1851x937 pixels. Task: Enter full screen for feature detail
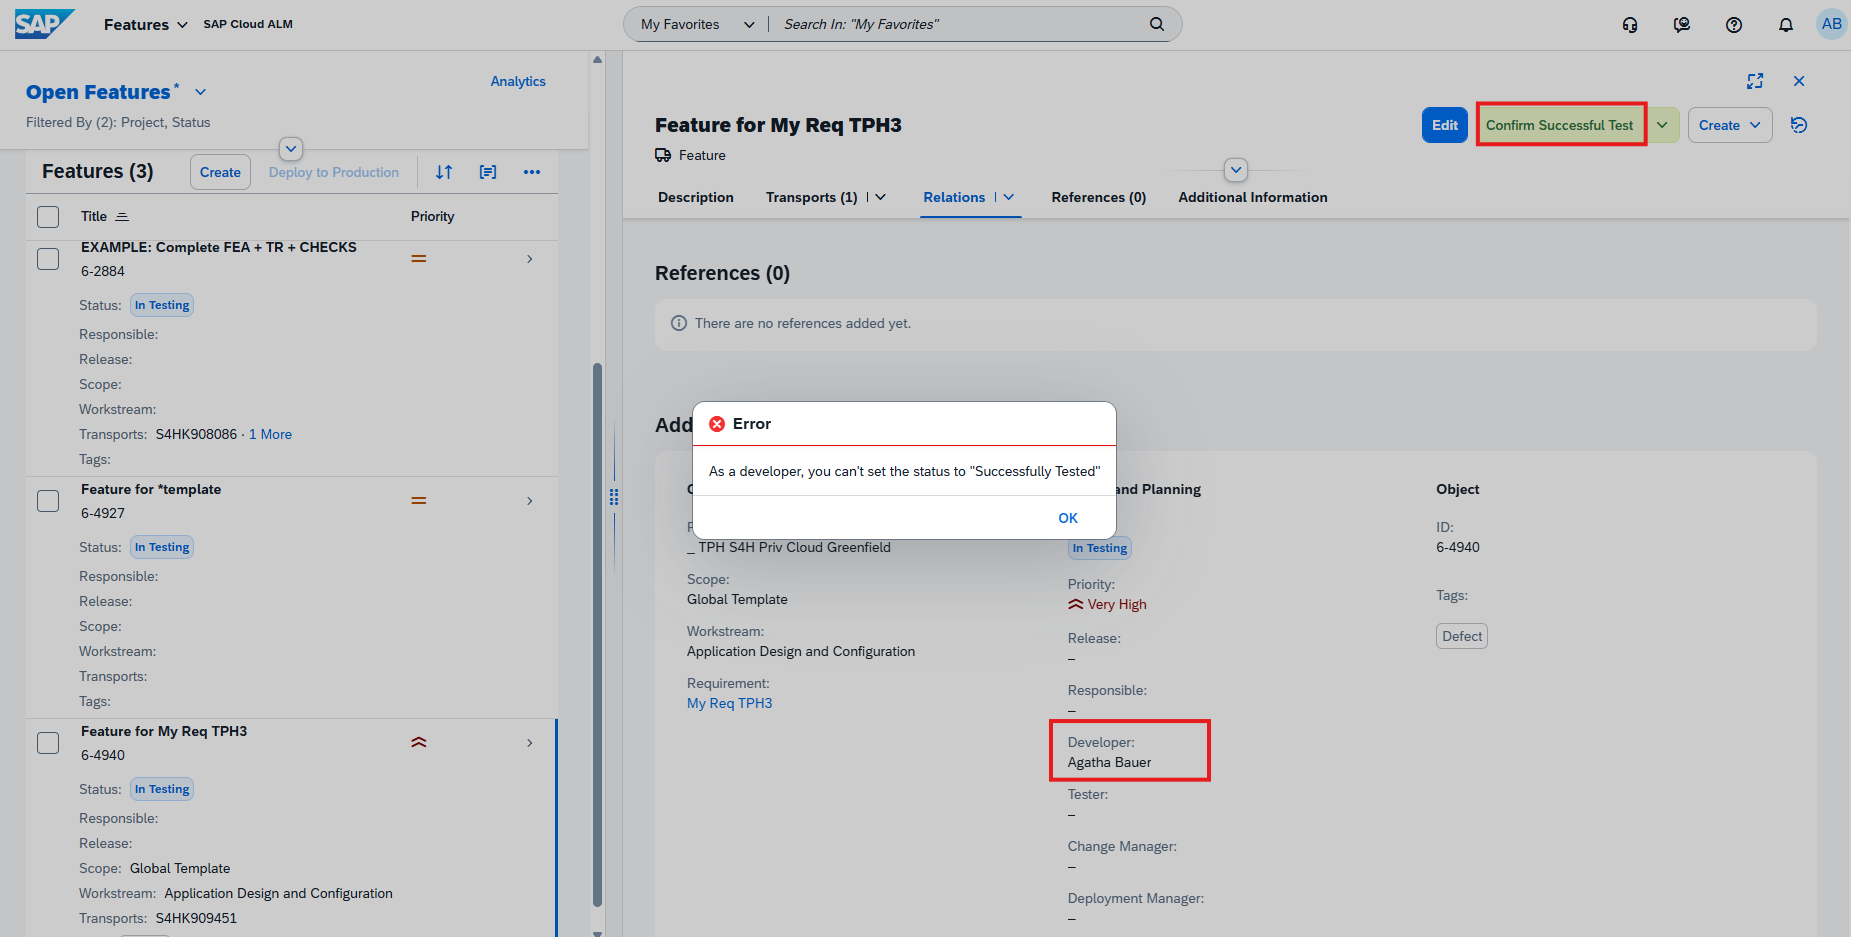[x=1755, y=81]
